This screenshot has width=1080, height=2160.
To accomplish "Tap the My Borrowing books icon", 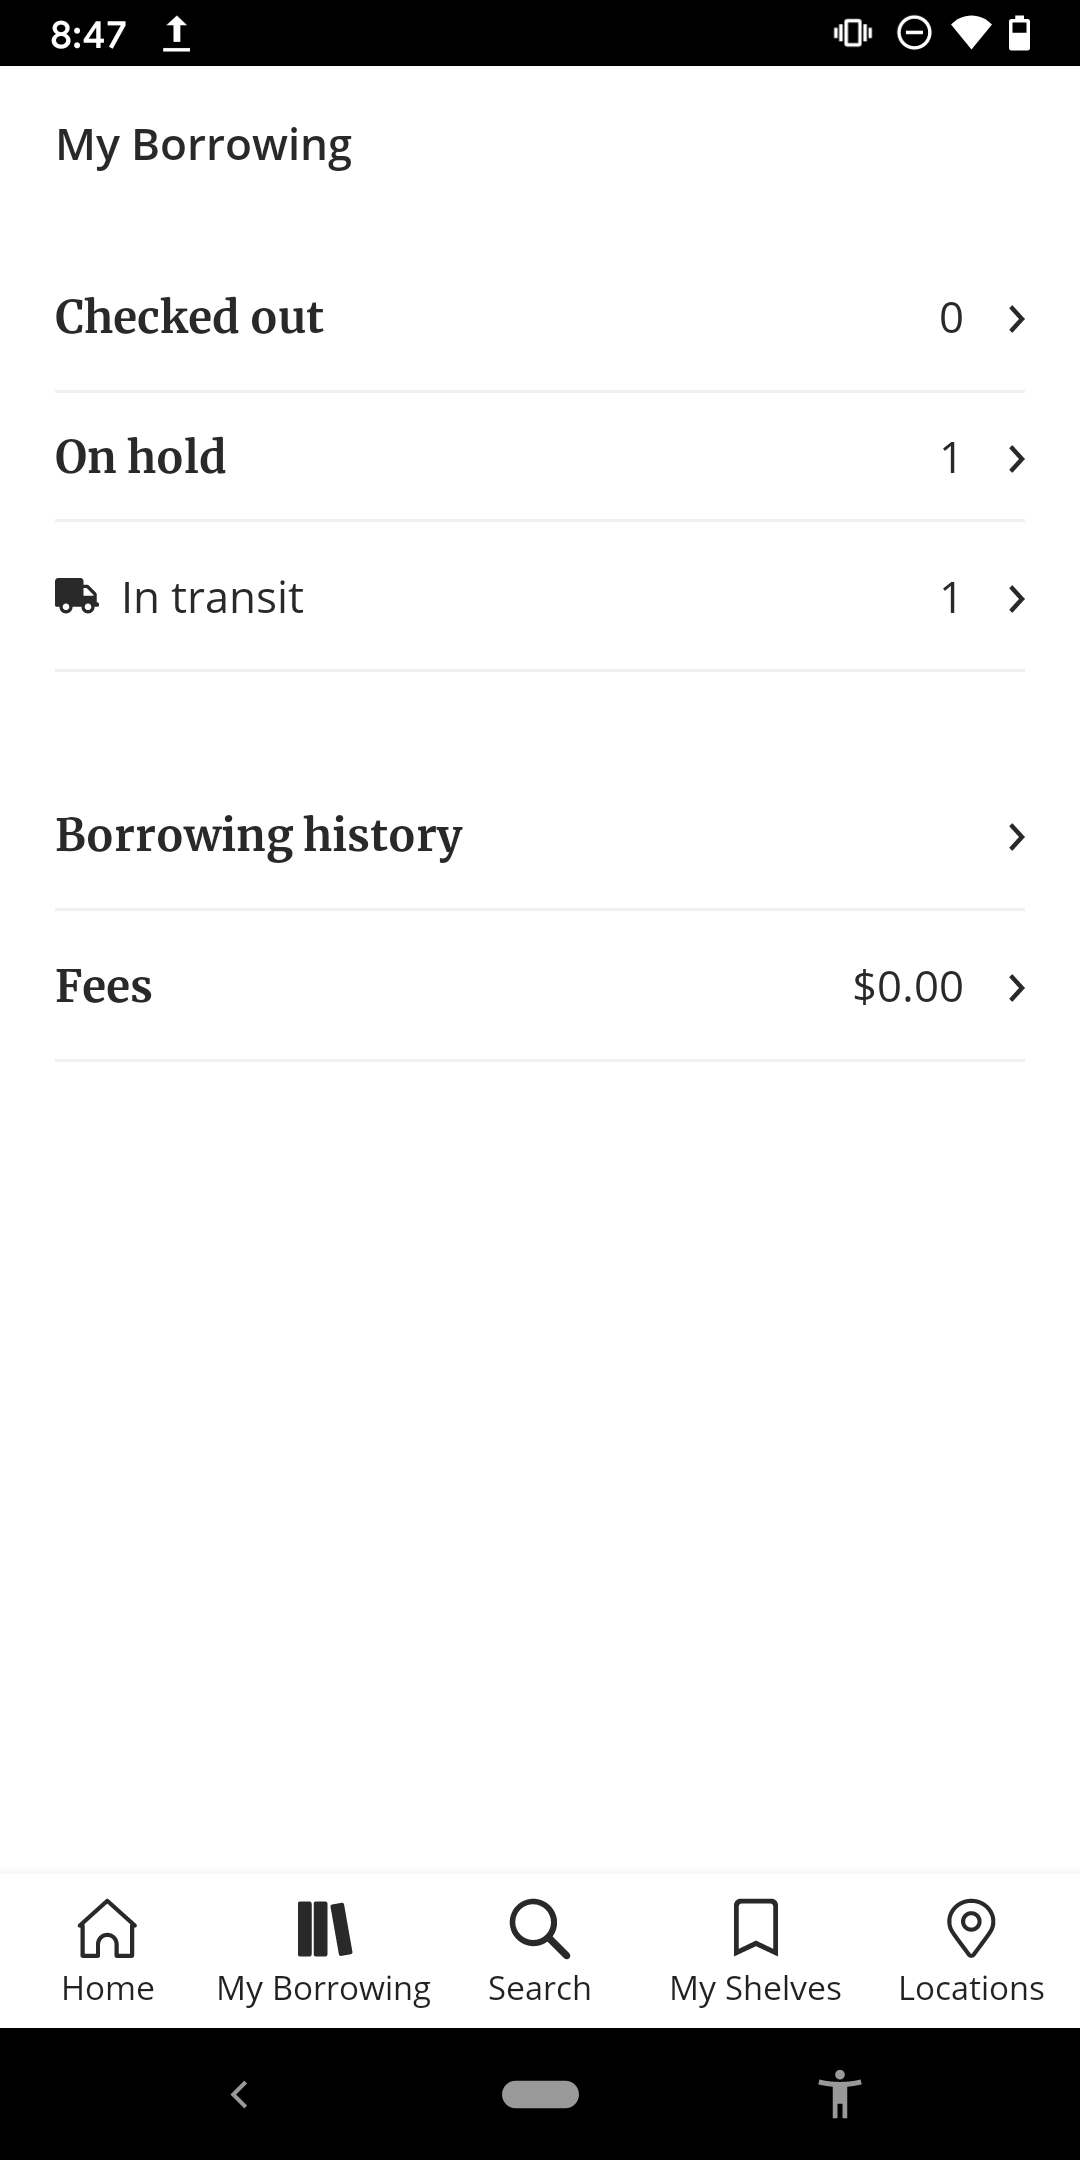I will coord(324,1928).
